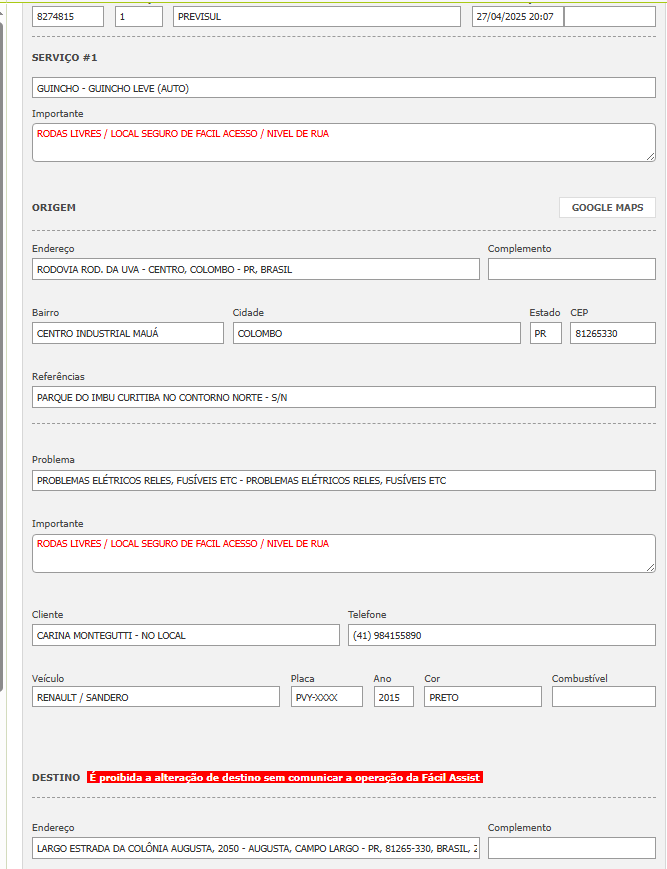
Task: Click the Telefone field (41) 984155890
Action: click(x=501, y=635)
